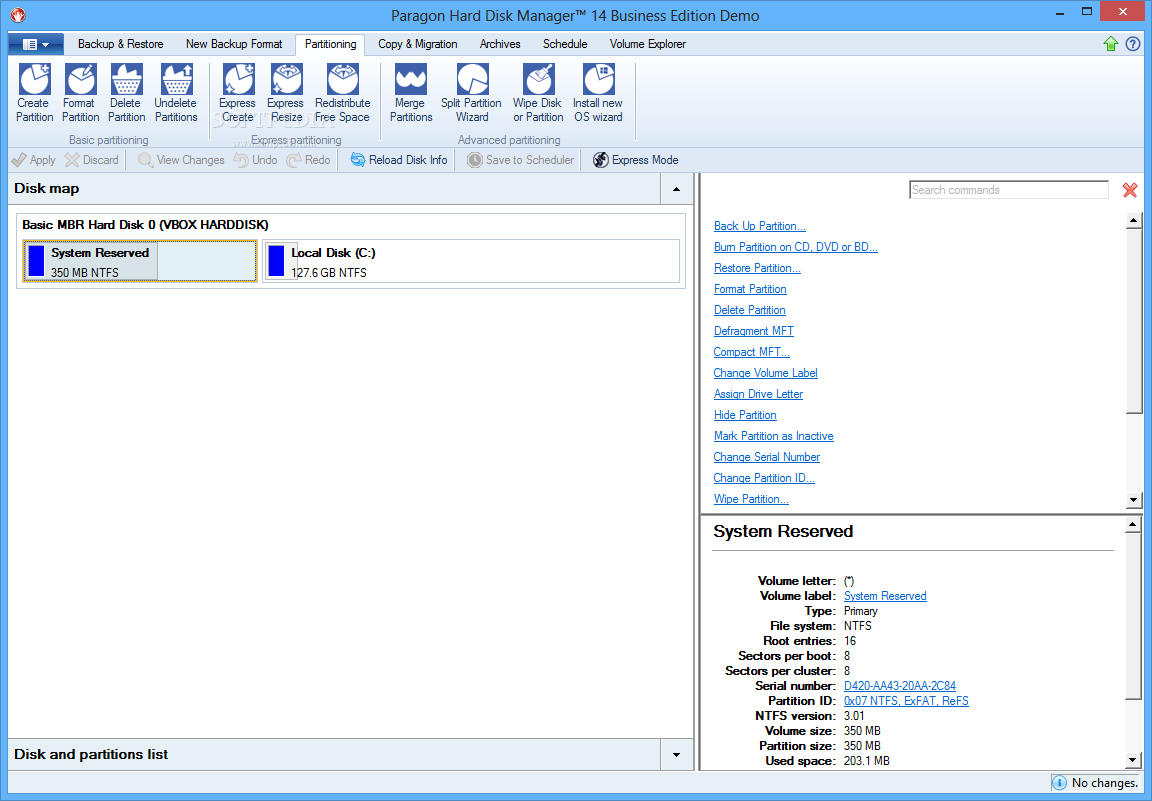Click Assign Drive Letter link
This screenshot has width=1152, height=801.
758,395
